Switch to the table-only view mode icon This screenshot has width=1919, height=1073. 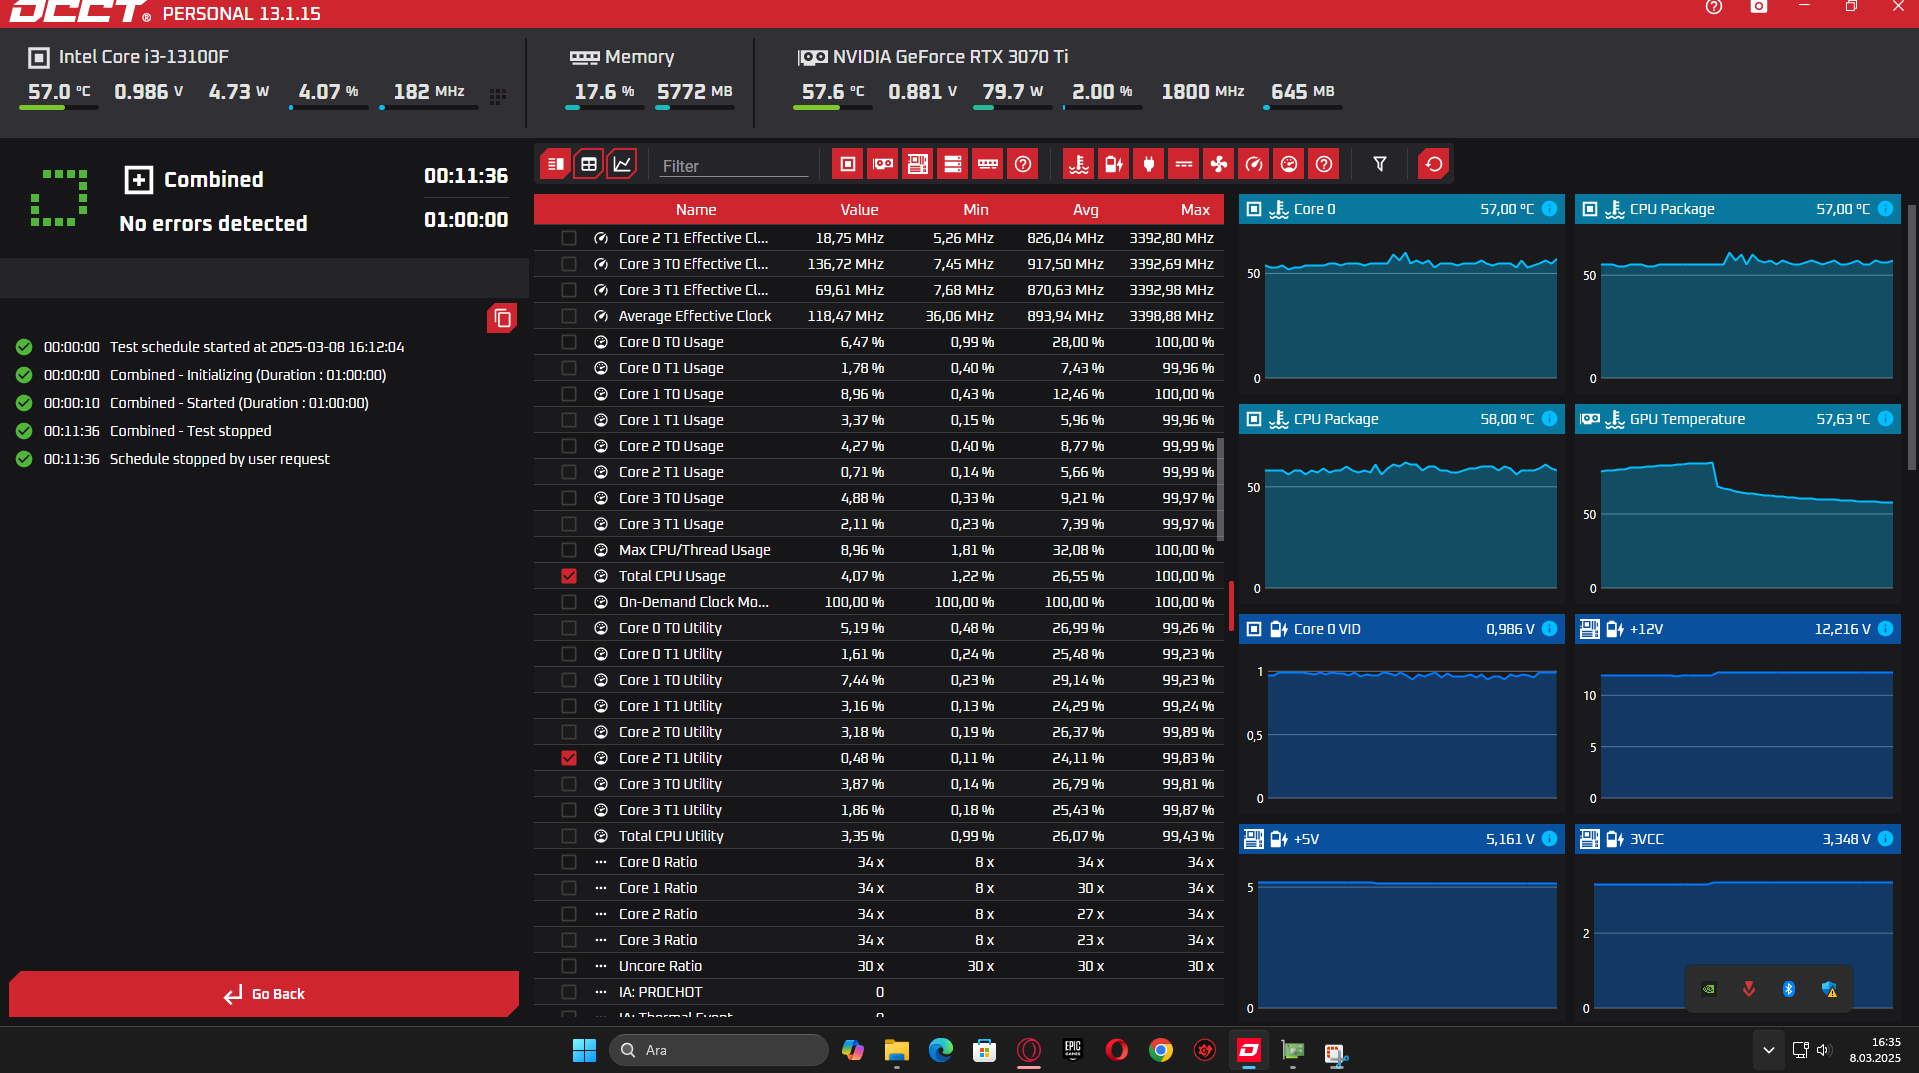pos(589,164)
